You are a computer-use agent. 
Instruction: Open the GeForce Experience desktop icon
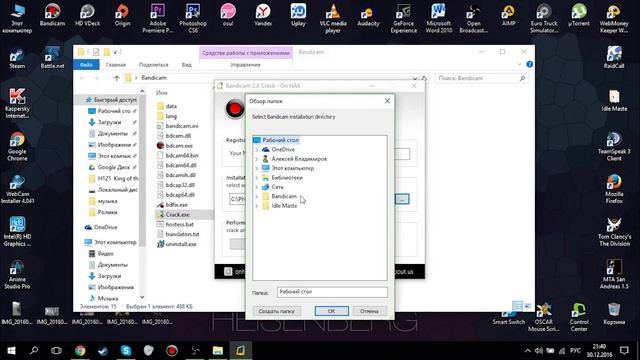point(403,18)
